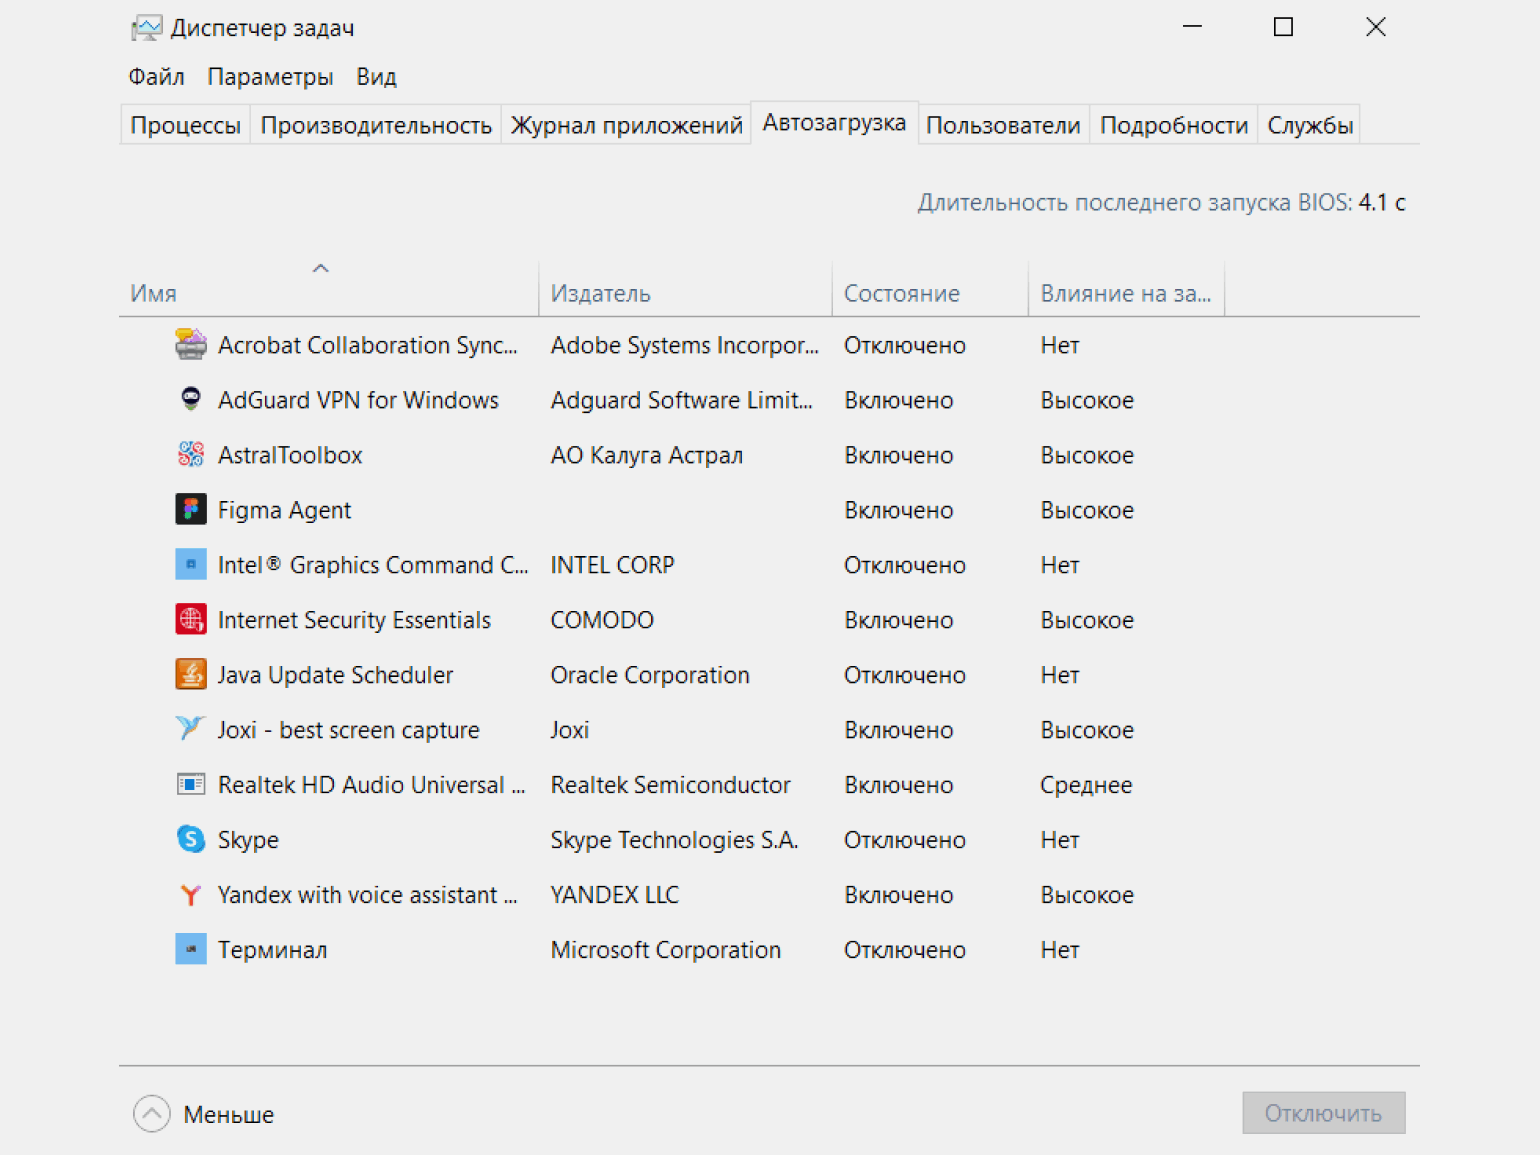Click the Терминал app icon
Viewport: 1540px width, 1156px height.
click(x=190, y=950)
